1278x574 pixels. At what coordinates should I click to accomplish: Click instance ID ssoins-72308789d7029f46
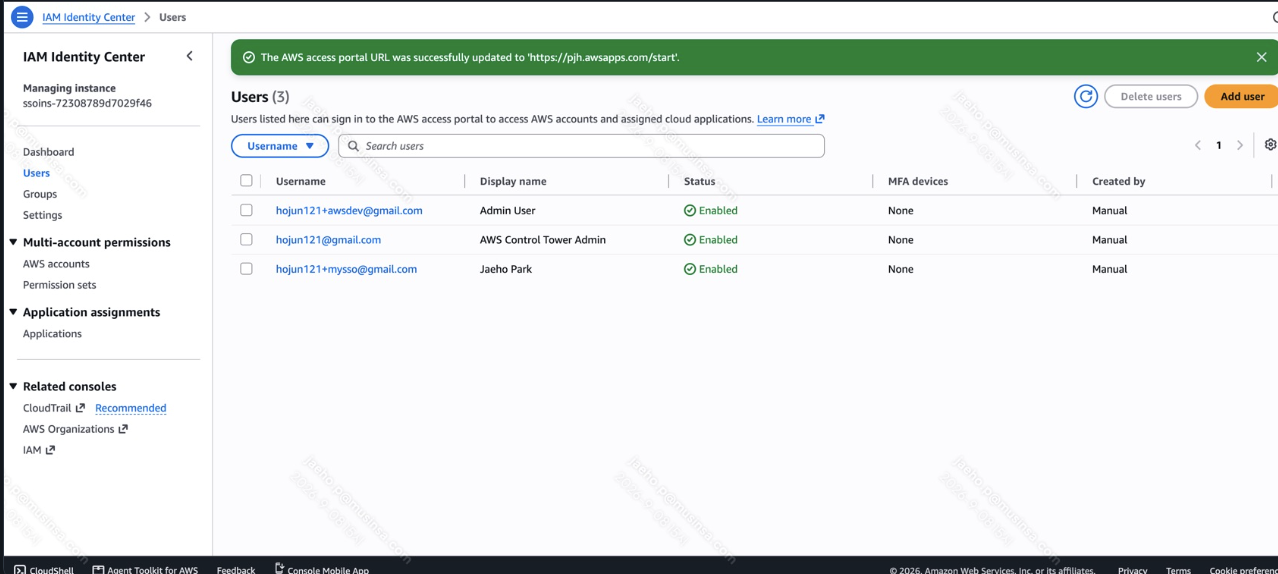(87, 103)
